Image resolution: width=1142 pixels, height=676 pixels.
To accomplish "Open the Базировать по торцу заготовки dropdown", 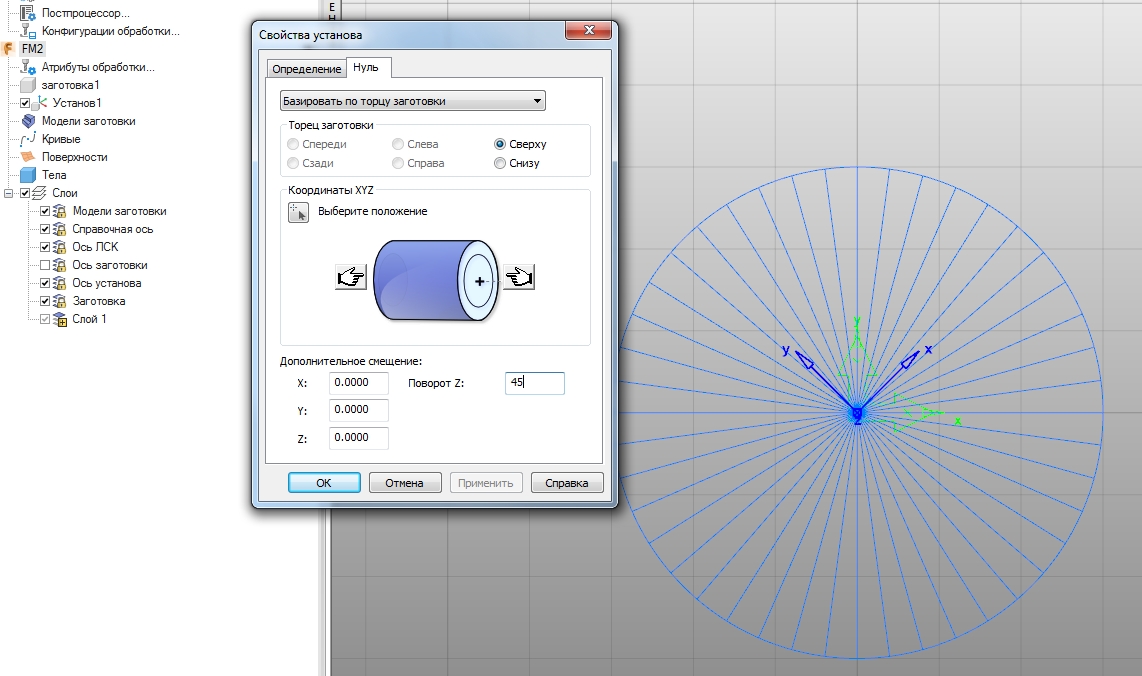I will 412,101.
